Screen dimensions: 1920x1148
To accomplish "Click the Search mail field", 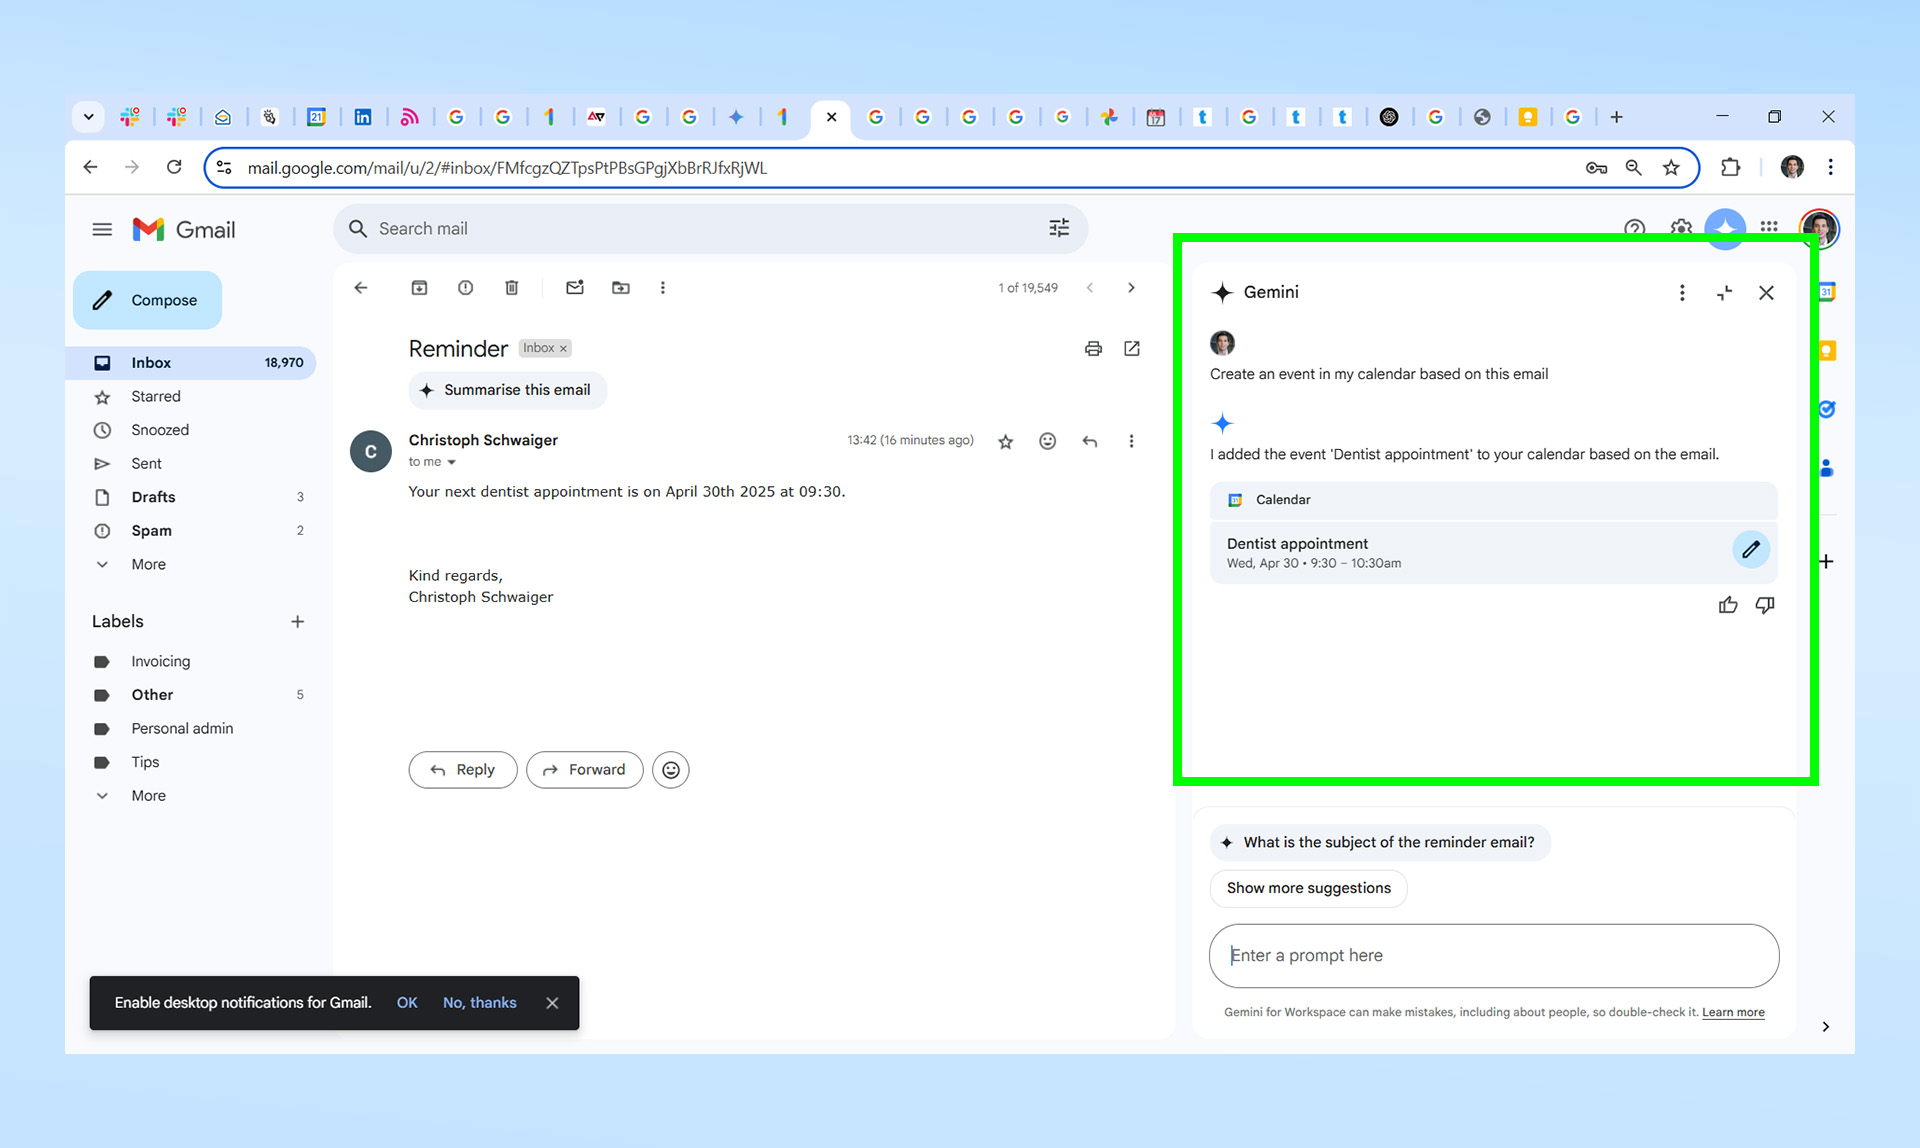I will pos(710,229).
